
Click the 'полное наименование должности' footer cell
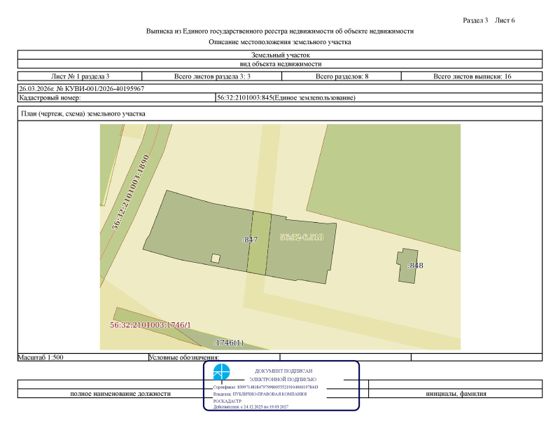click(120, 393)
